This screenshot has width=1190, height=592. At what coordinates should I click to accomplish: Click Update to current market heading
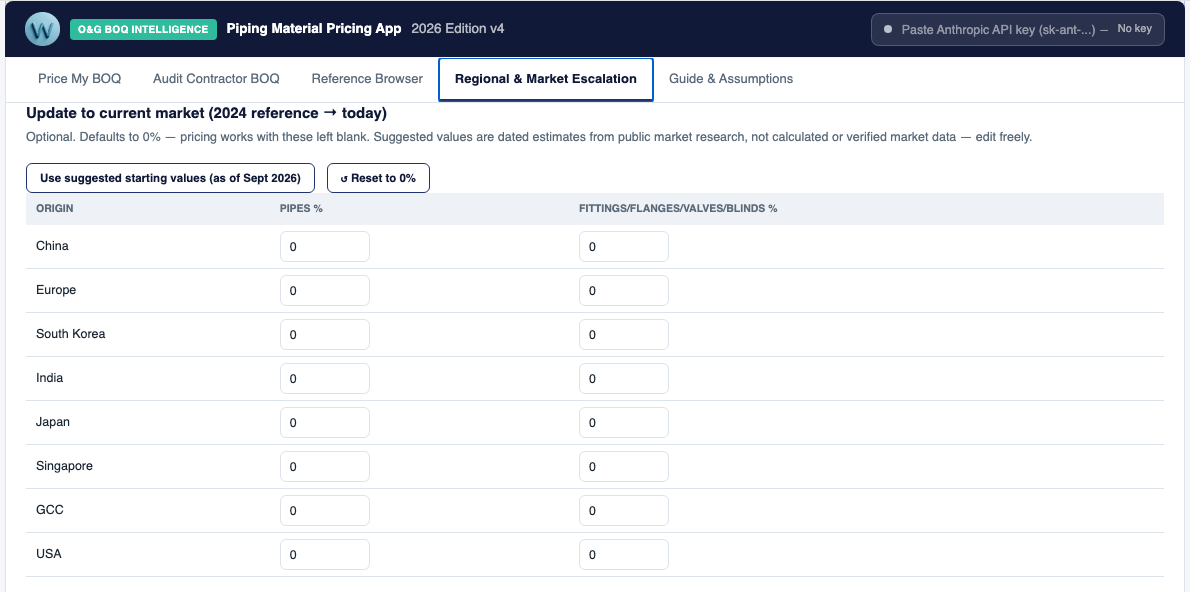click(206, 113)
